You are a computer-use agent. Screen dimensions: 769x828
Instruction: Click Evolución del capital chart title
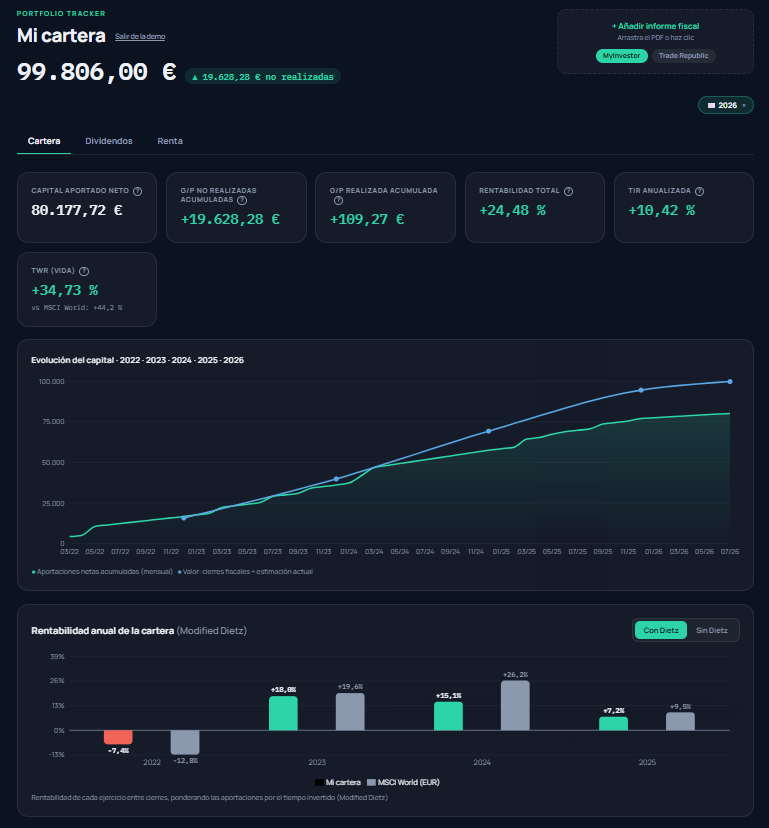[137, 360]
